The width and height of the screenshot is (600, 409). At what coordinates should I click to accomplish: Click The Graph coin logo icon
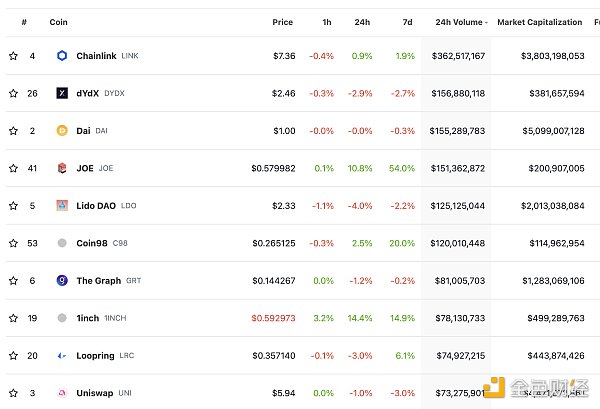point(62,281)
